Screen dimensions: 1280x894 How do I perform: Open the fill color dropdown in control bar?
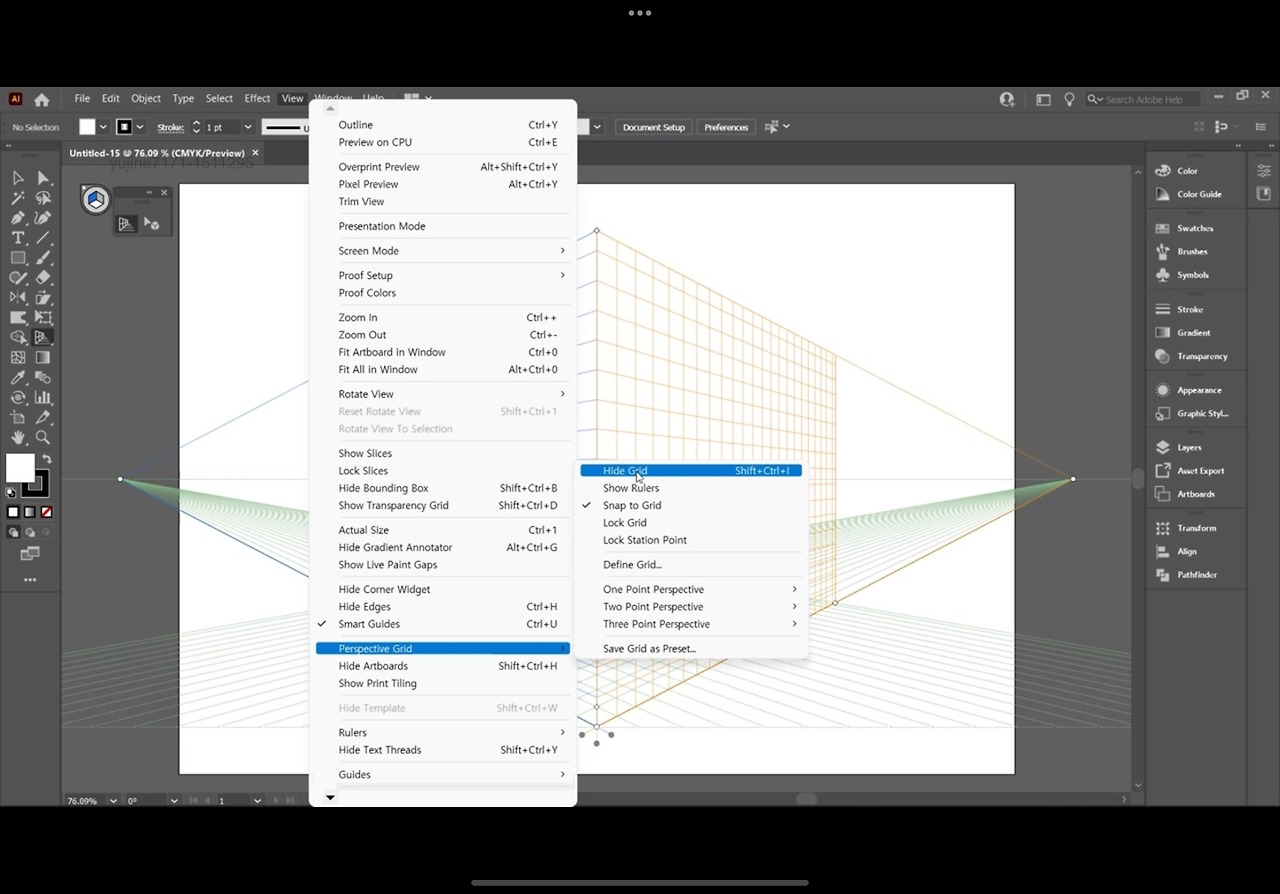[102, 127]
